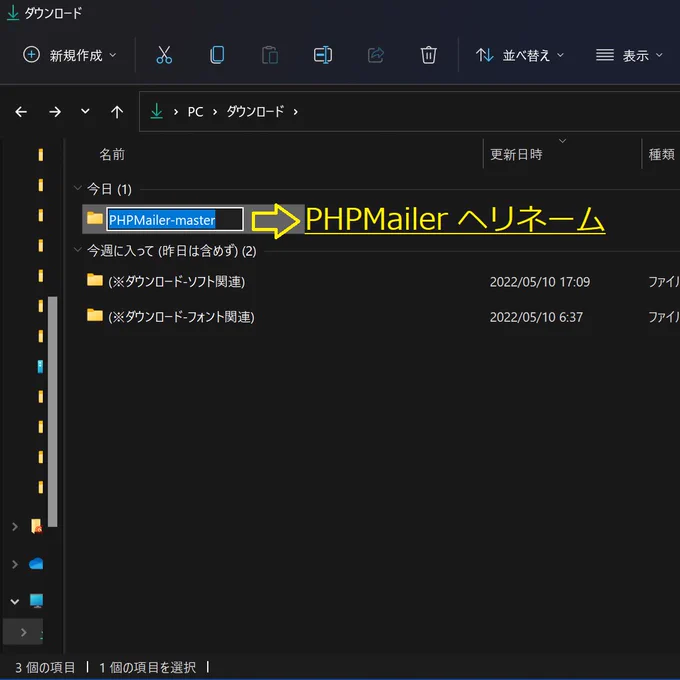
Task: Click the Cut scissors icon
Action: point(164,55)
